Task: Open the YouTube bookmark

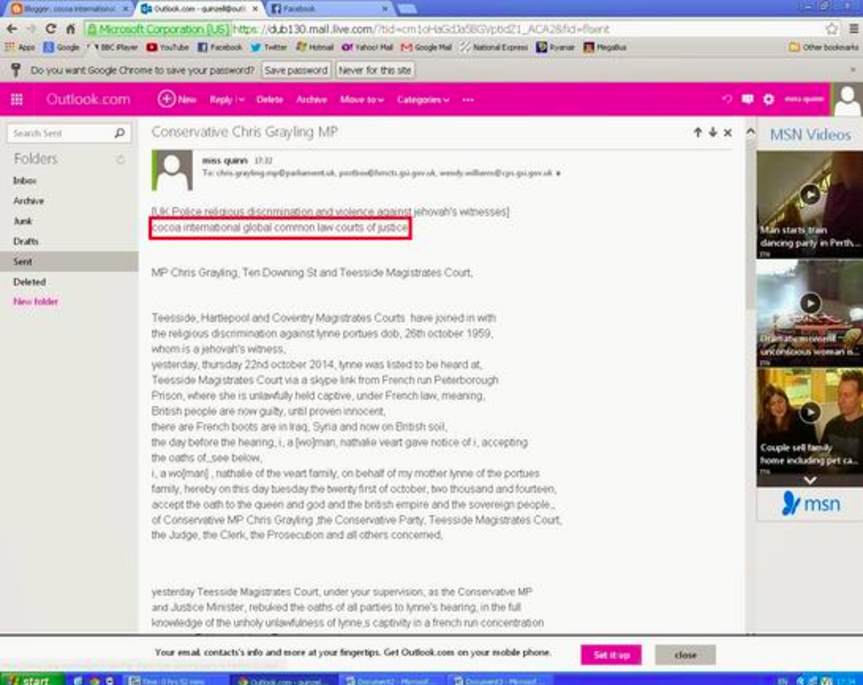Action: pyautogui.click(x=168, y=47)
